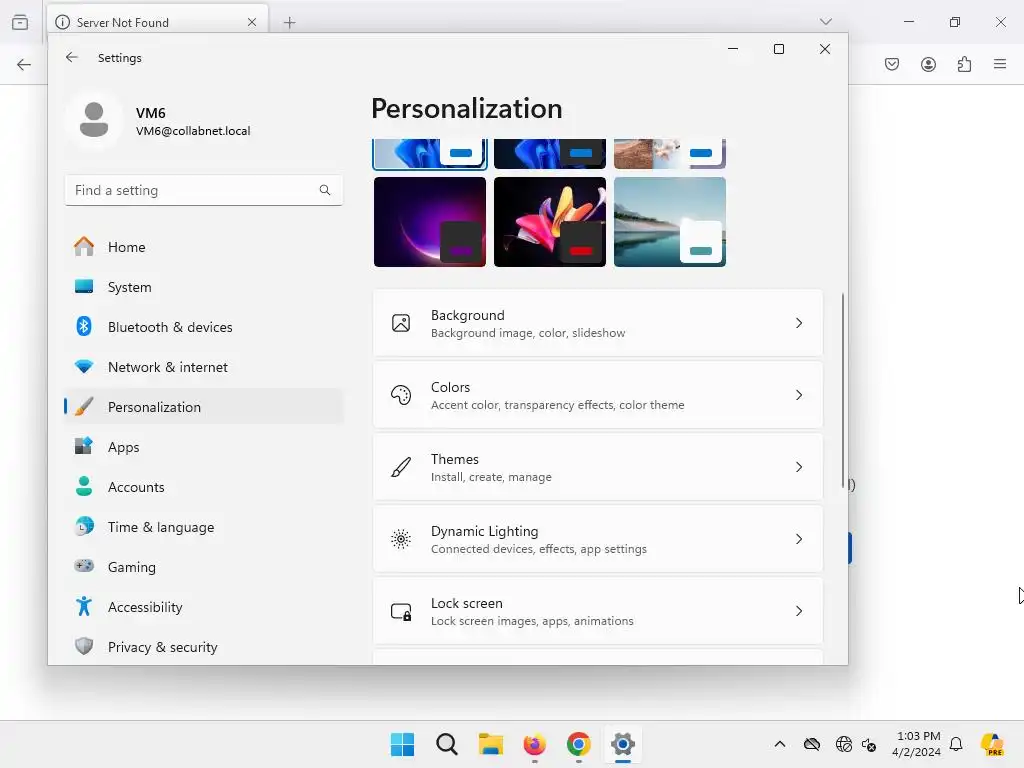Click the Find a setting search box

point(204,190)
